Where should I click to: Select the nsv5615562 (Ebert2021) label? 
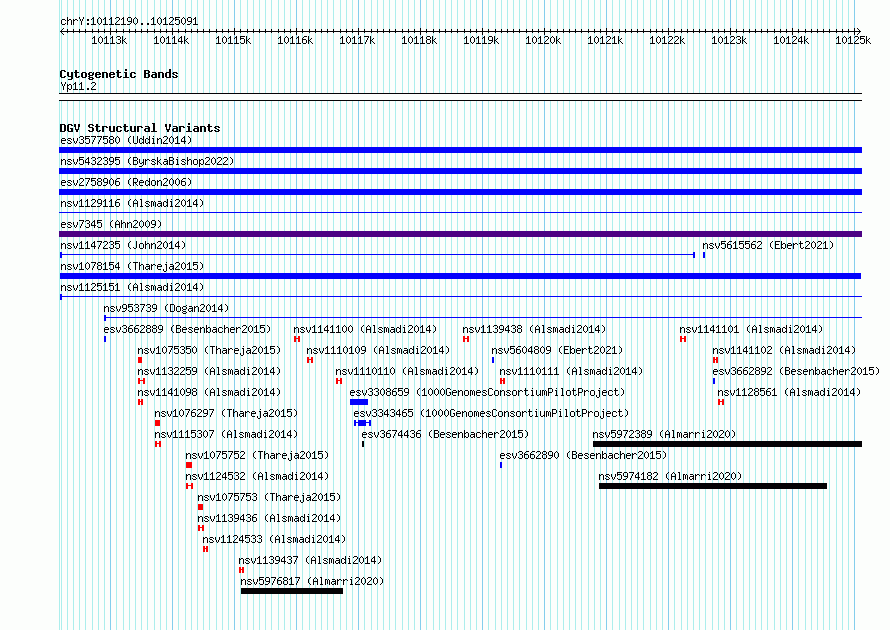coord(768,245)
